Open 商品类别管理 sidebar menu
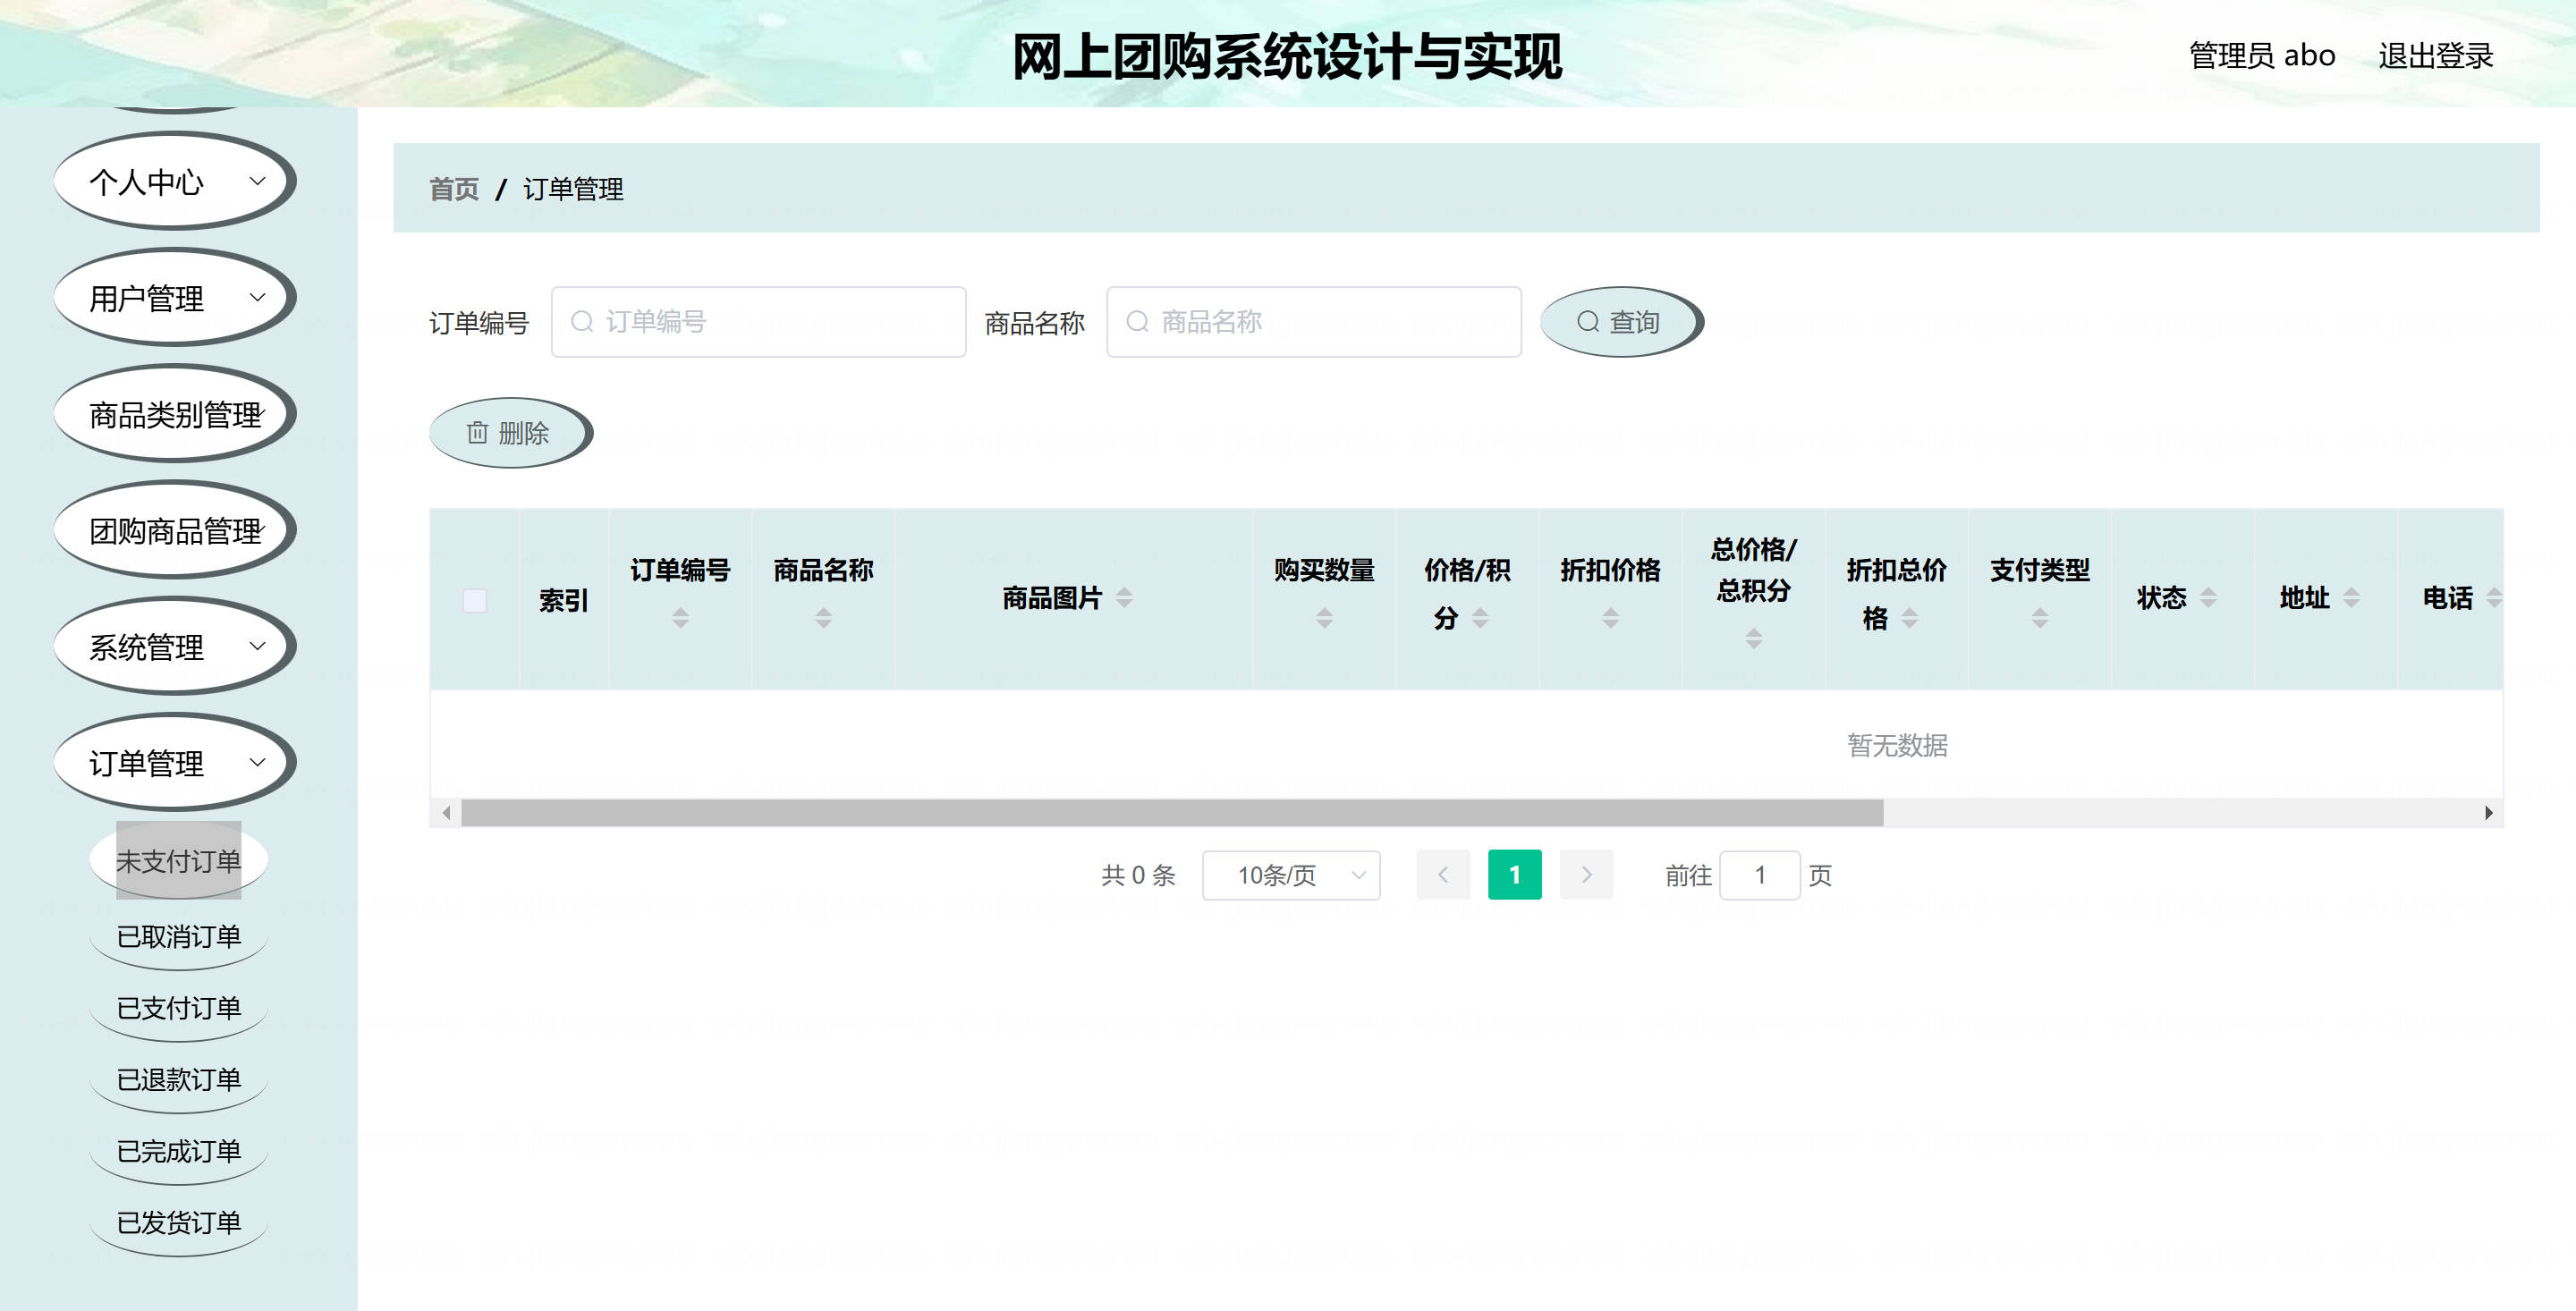 pos(175,413)
